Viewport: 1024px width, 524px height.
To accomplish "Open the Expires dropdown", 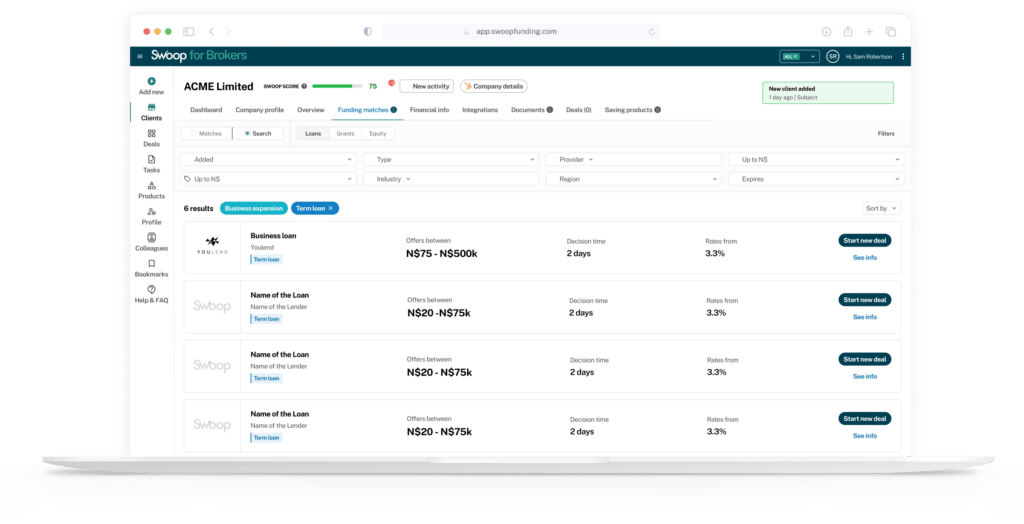I will tap(816, 179).
